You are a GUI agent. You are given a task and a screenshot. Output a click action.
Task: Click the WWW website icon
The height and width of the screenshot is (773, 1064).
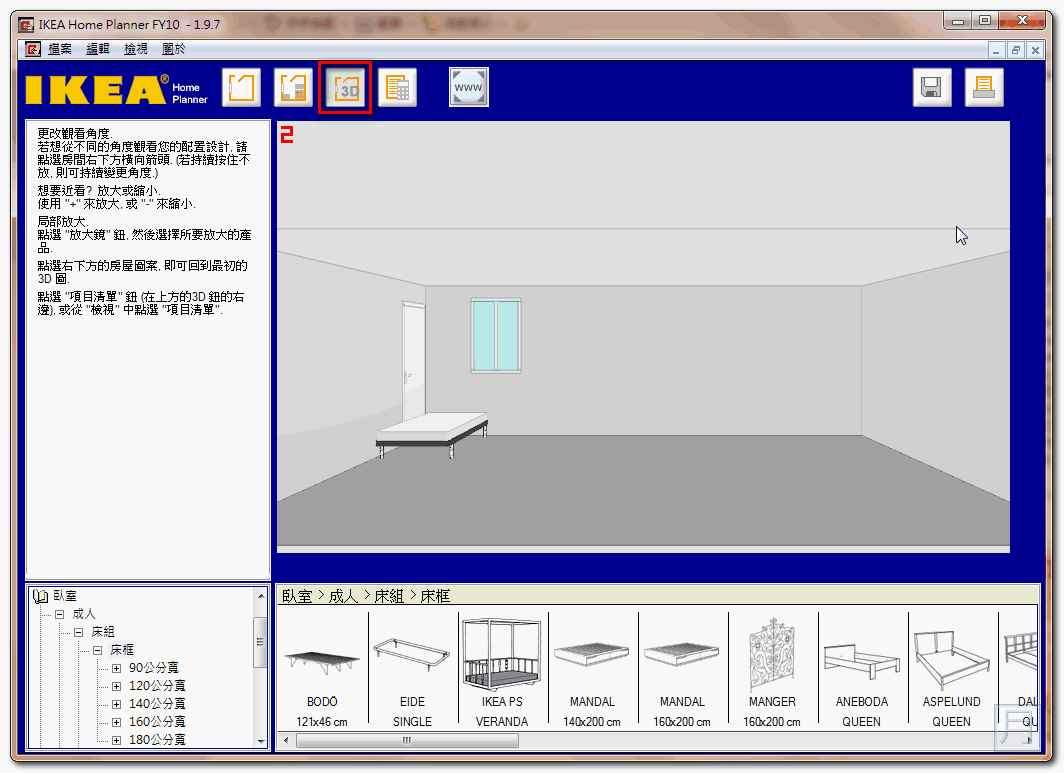(x=468, y=88)
